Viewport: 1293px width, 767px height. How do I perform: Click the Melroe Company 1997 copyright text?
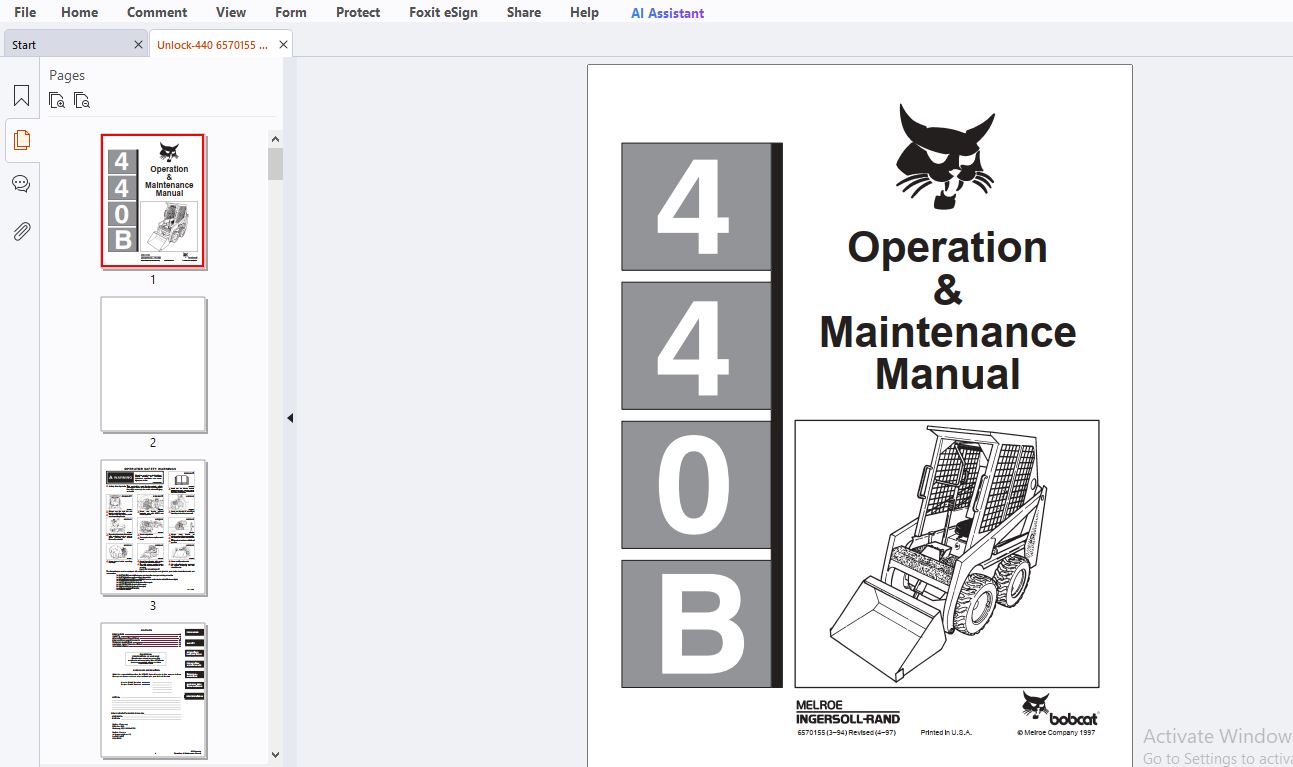coord(1056,732)
